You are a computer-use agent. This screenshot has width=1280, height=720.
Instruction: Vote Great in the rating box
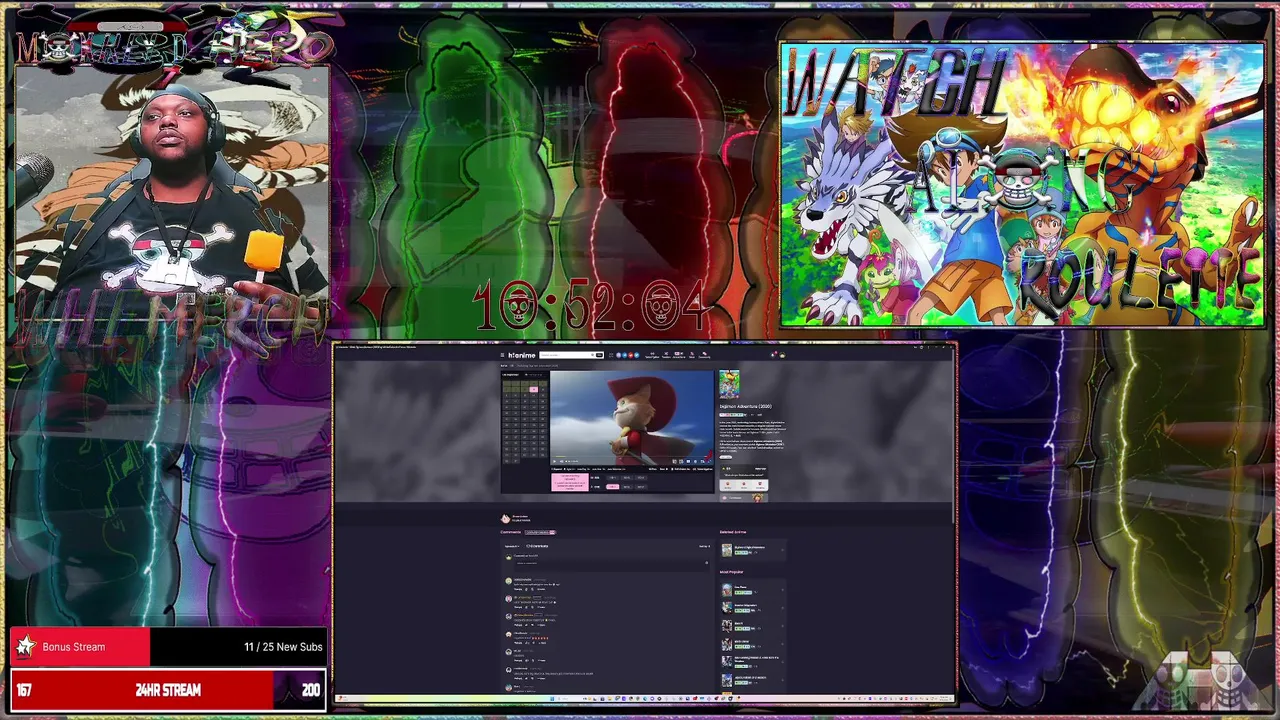click(744, 485)
